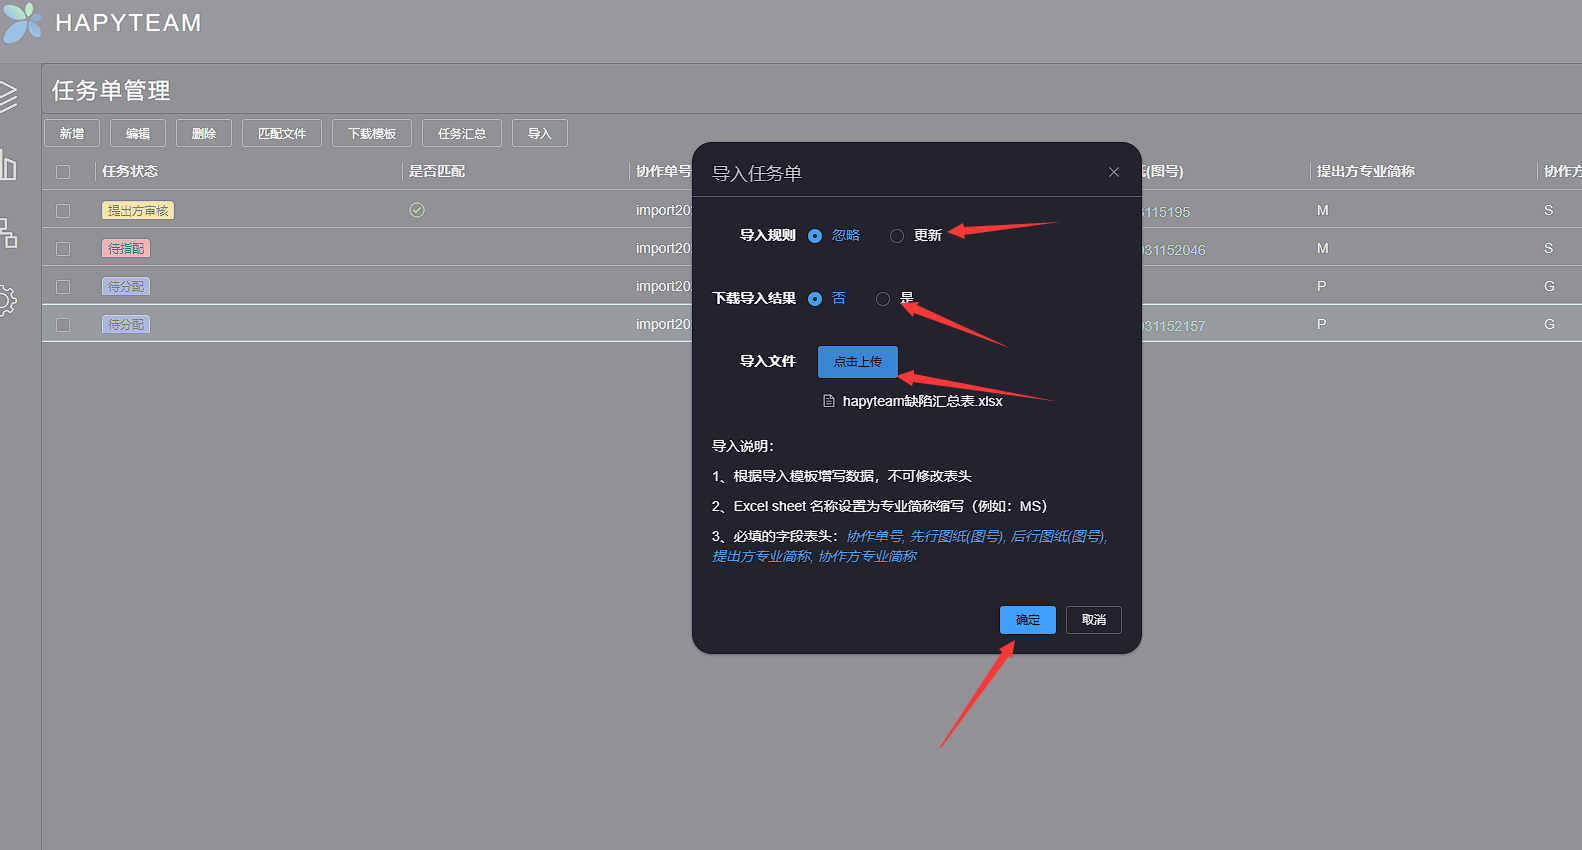Screen dimensions: 1582x850
Task: Click the 导入任务单 dialog title
Action: [x=757, y=173]
